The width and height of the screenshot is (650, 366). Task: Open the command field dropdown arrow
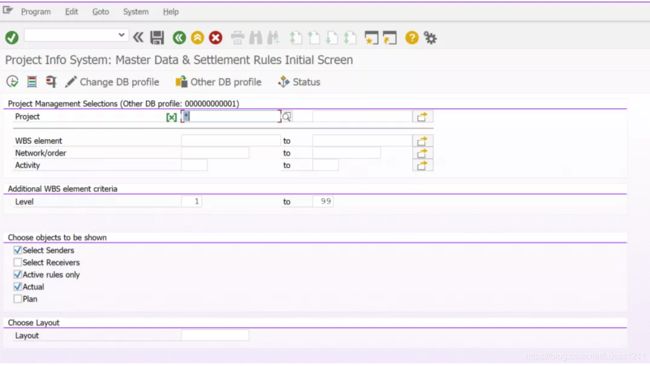[121, 35]
